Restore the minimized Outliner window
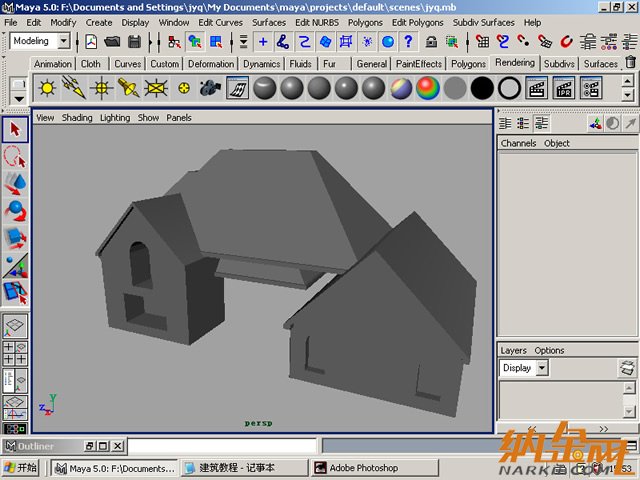The width and height of the screenshot is (640, 480). point(90,446)
